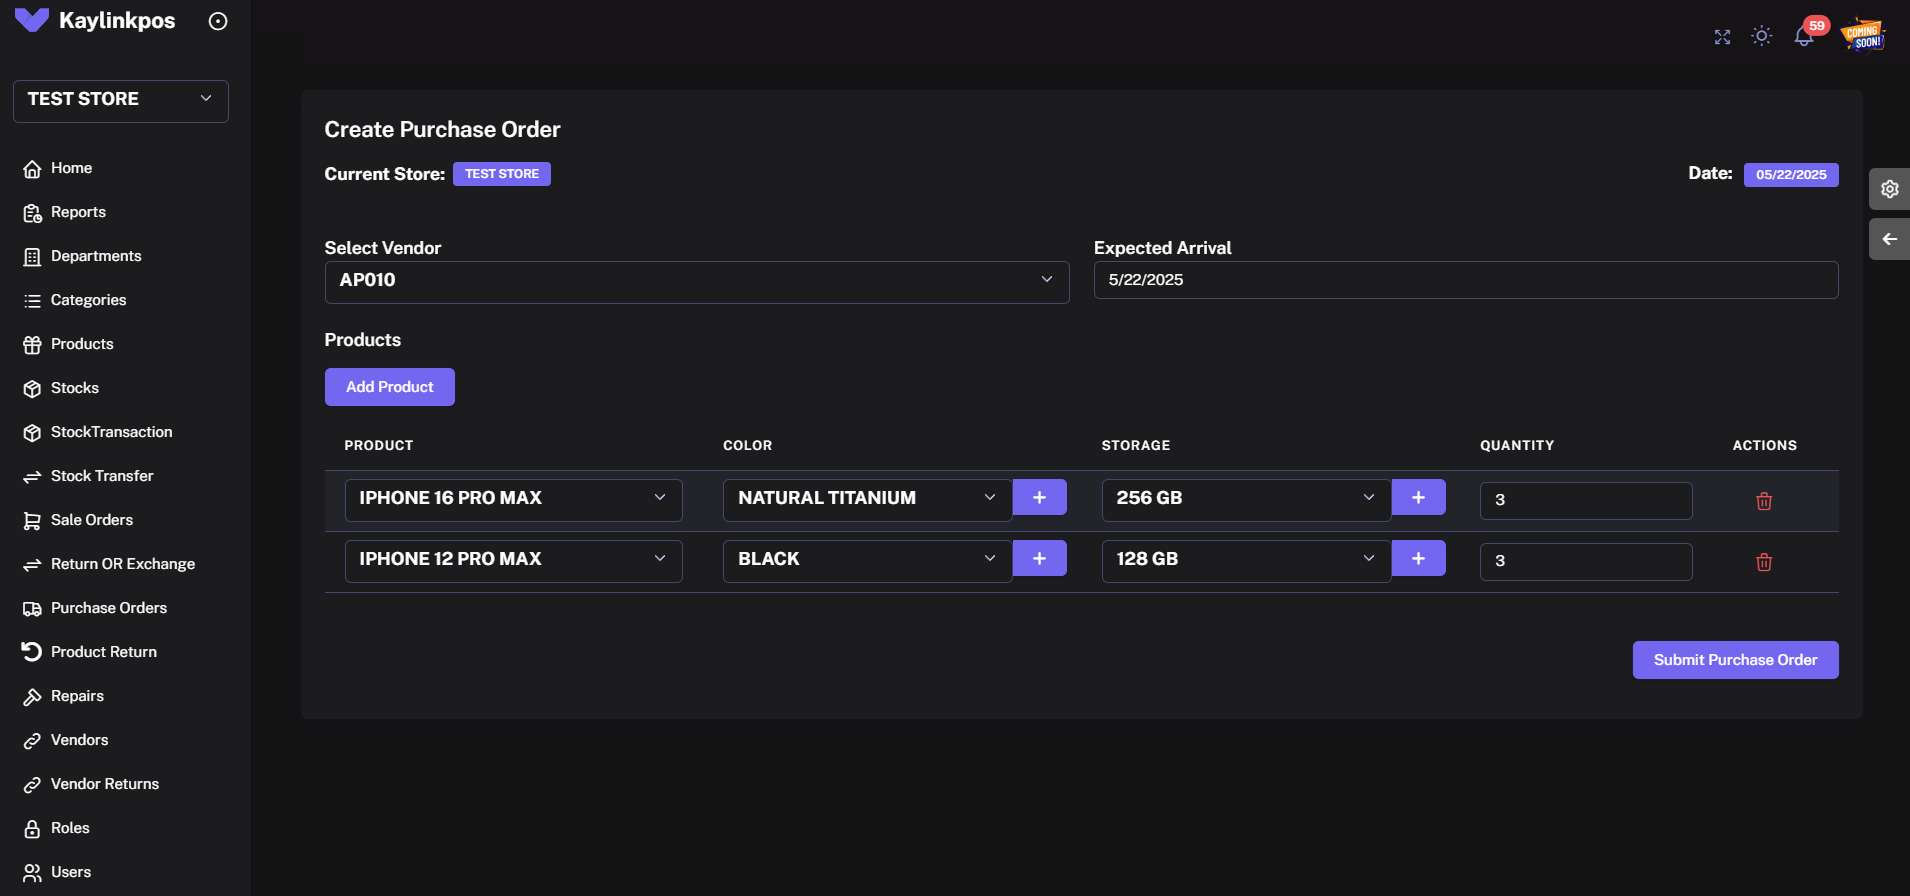Delete the IPHONE 12 PRO MAX row
Viewport: 1910px width, 896px height.
pyautogui.click(x=1764, y=562)
